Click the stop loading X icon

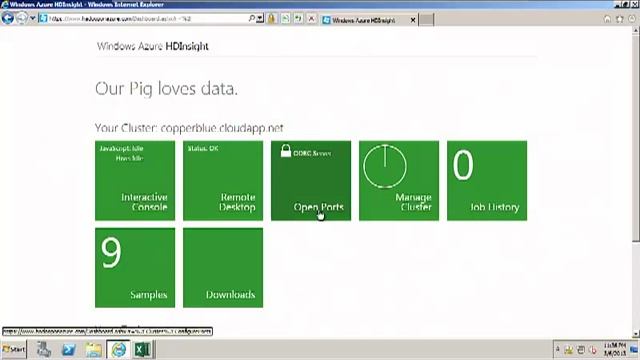(311, 18)
